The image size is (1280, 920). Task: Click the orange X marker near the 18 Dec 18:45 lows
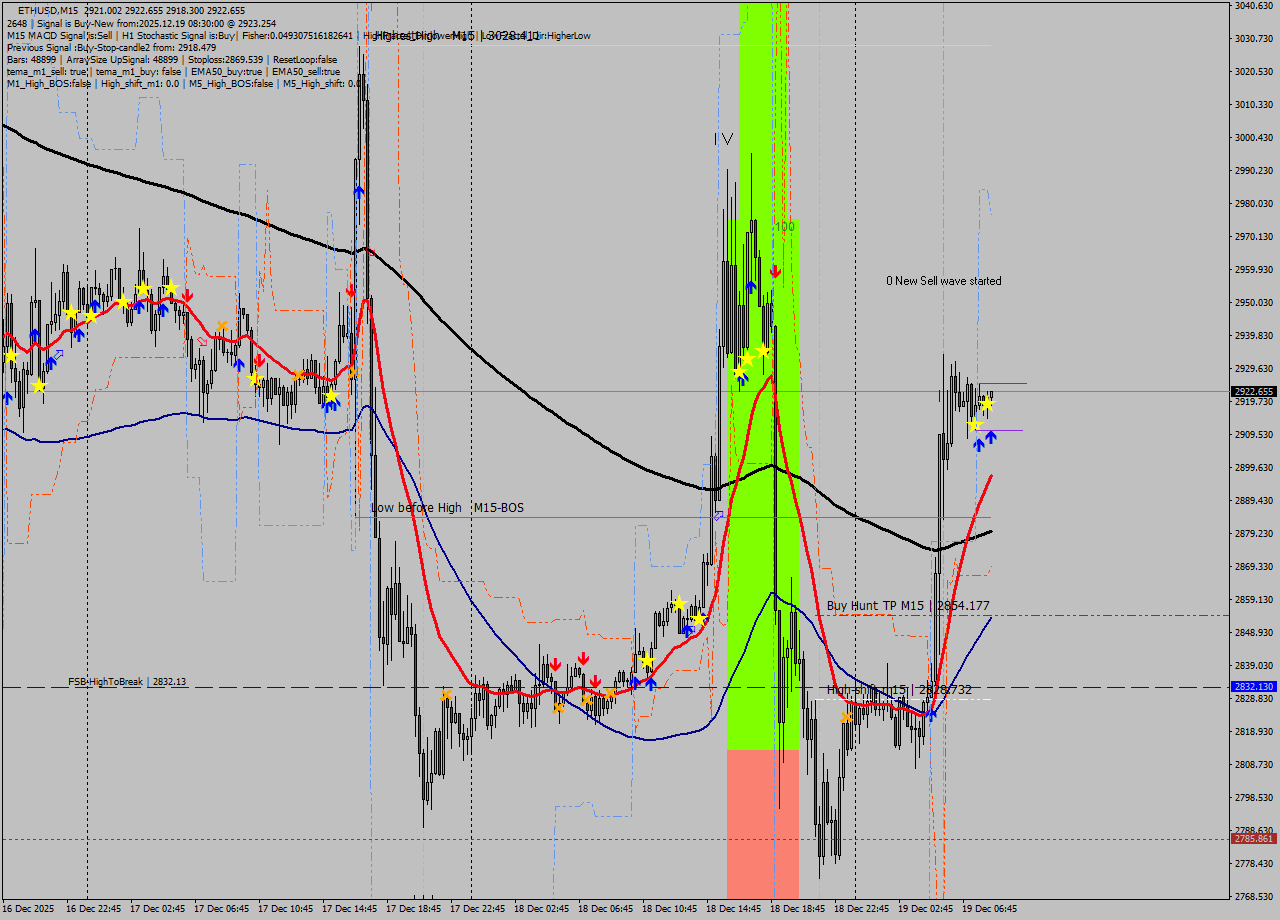point(845,715)
